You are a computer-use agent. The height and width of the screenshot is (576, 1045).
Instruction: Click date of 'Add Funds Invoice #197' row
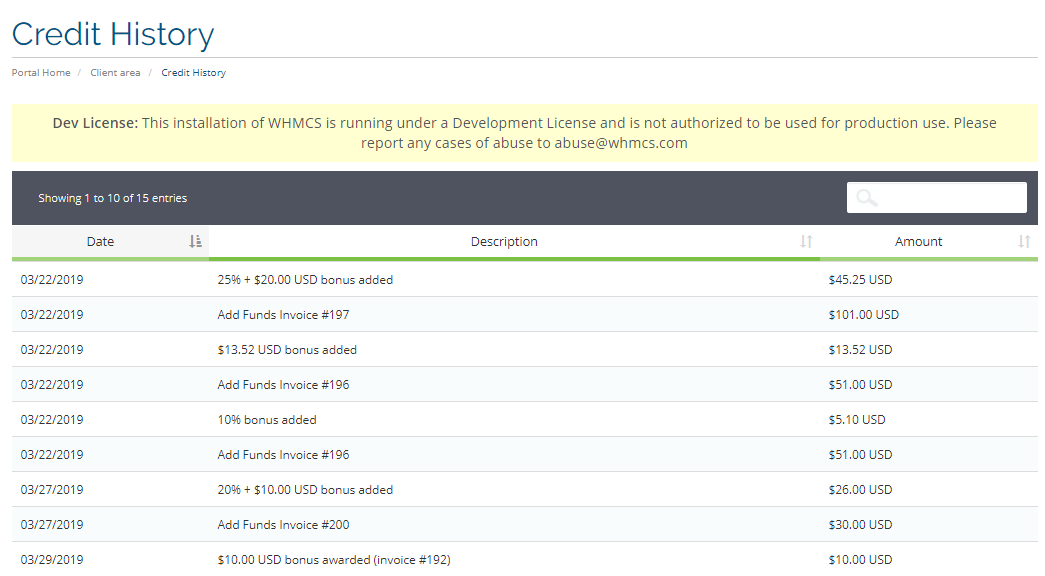point(52,315)
